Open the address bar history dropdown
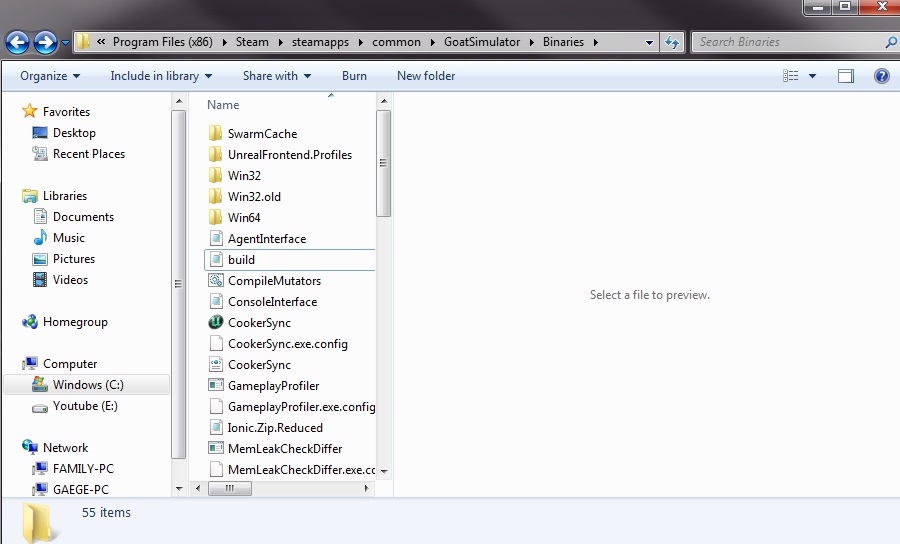The image size is (900, 544). point(649,42)
